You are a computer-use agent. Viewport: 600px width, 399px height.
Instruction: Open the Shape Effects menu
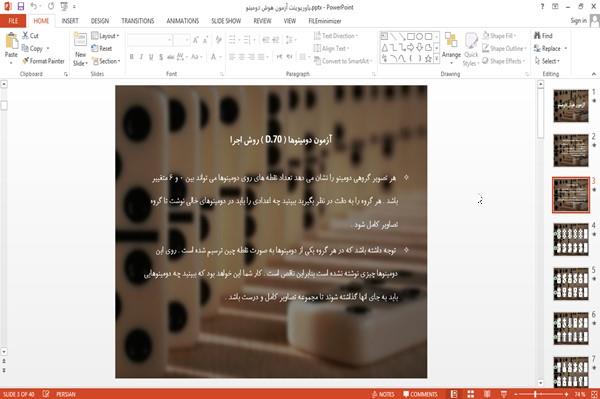coord(504,61)
